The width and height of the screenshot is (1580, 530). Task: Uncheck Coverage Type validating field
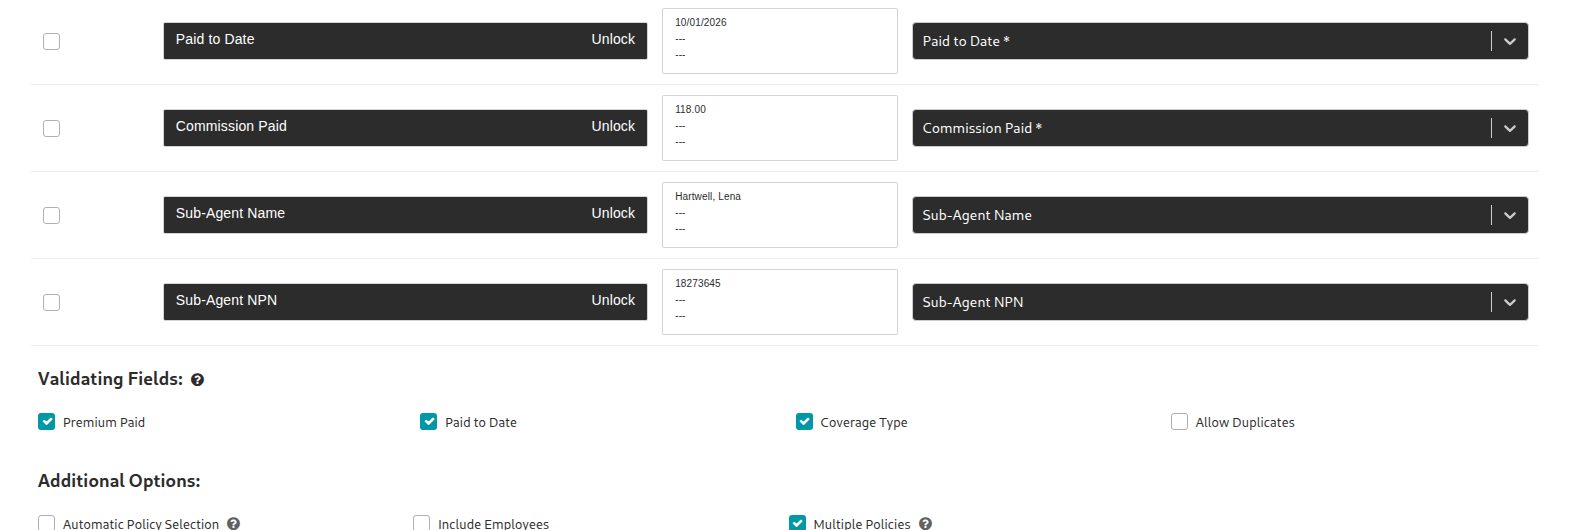[804, 421]
